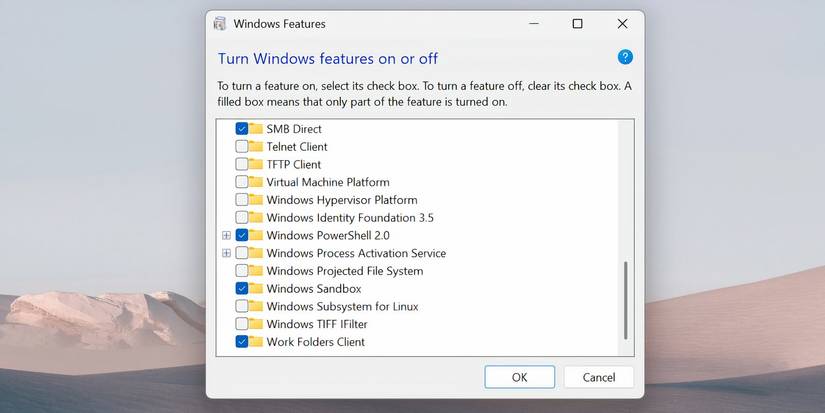The image size is (825, 413).
Task: Click the Work Folders Client folder icon
Action: click(257, 342)
